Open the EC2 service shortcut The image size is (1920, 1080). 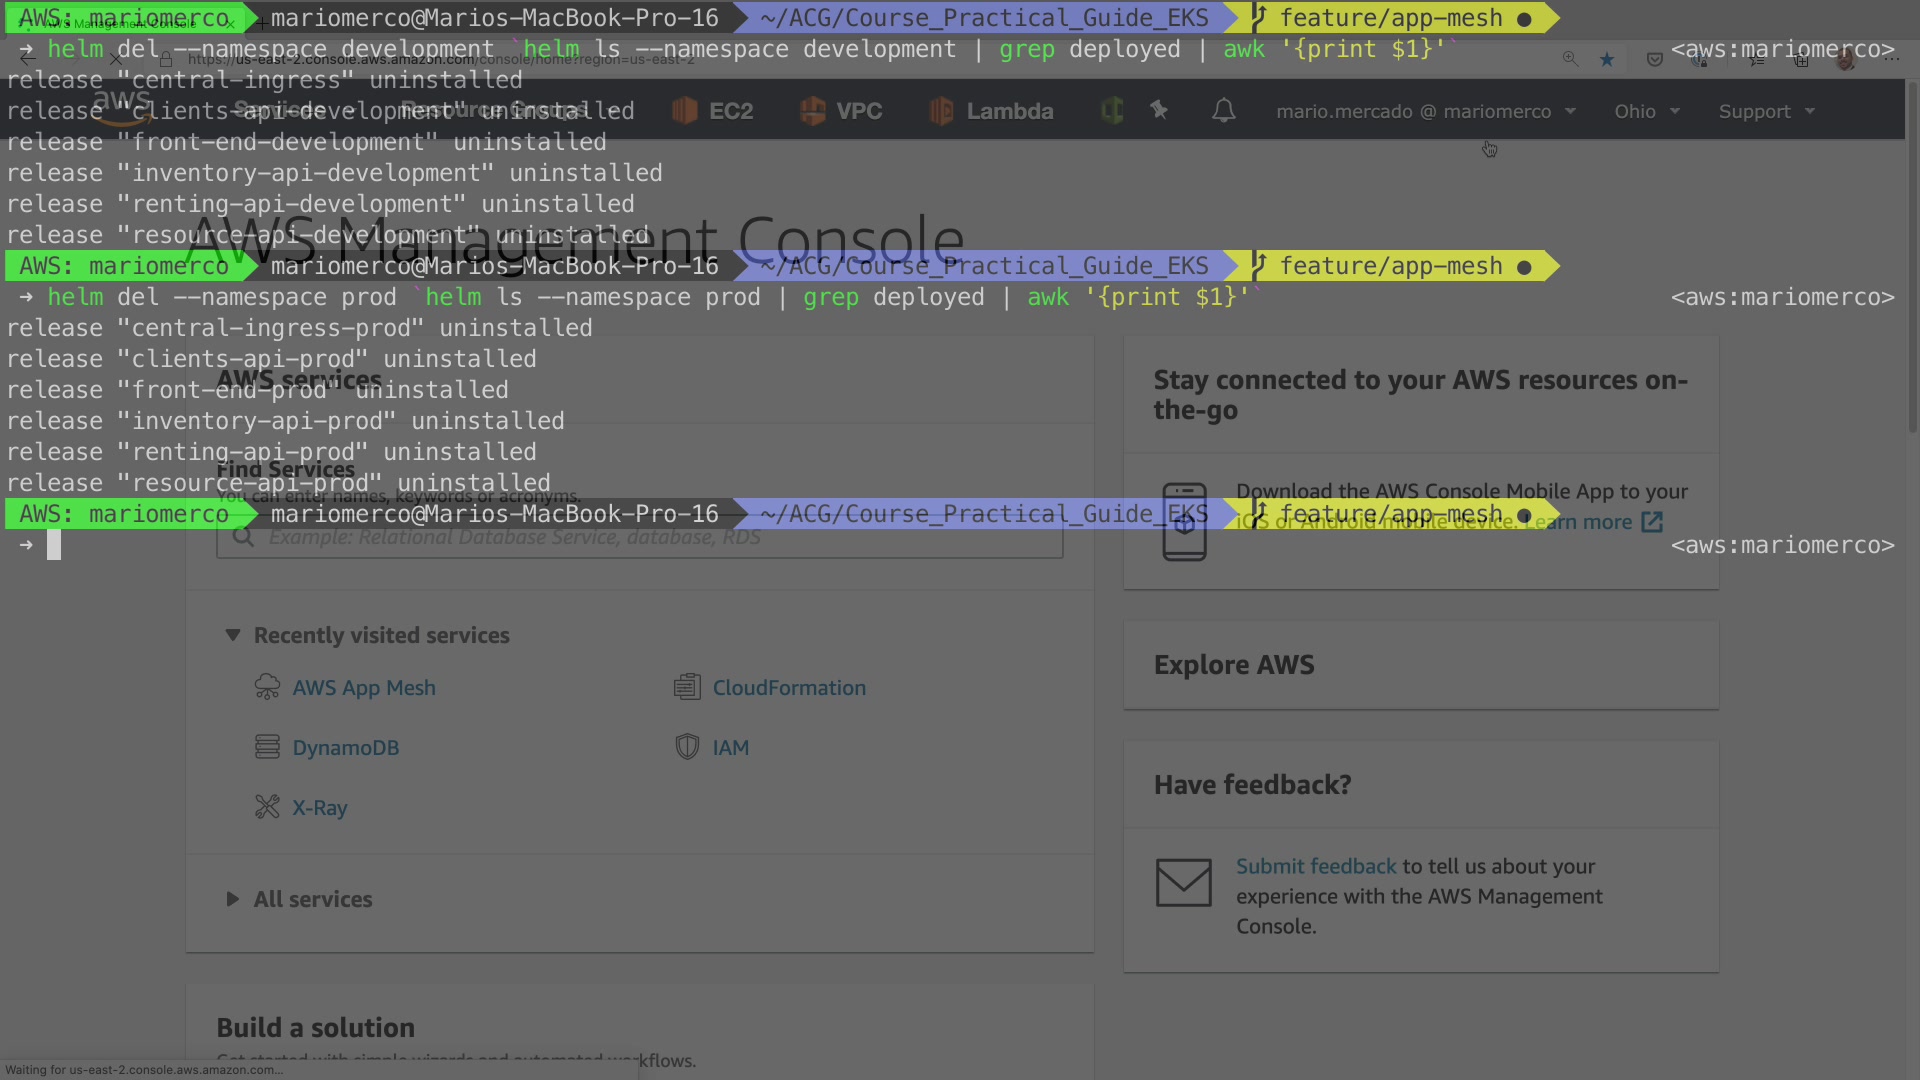[713, 111]
